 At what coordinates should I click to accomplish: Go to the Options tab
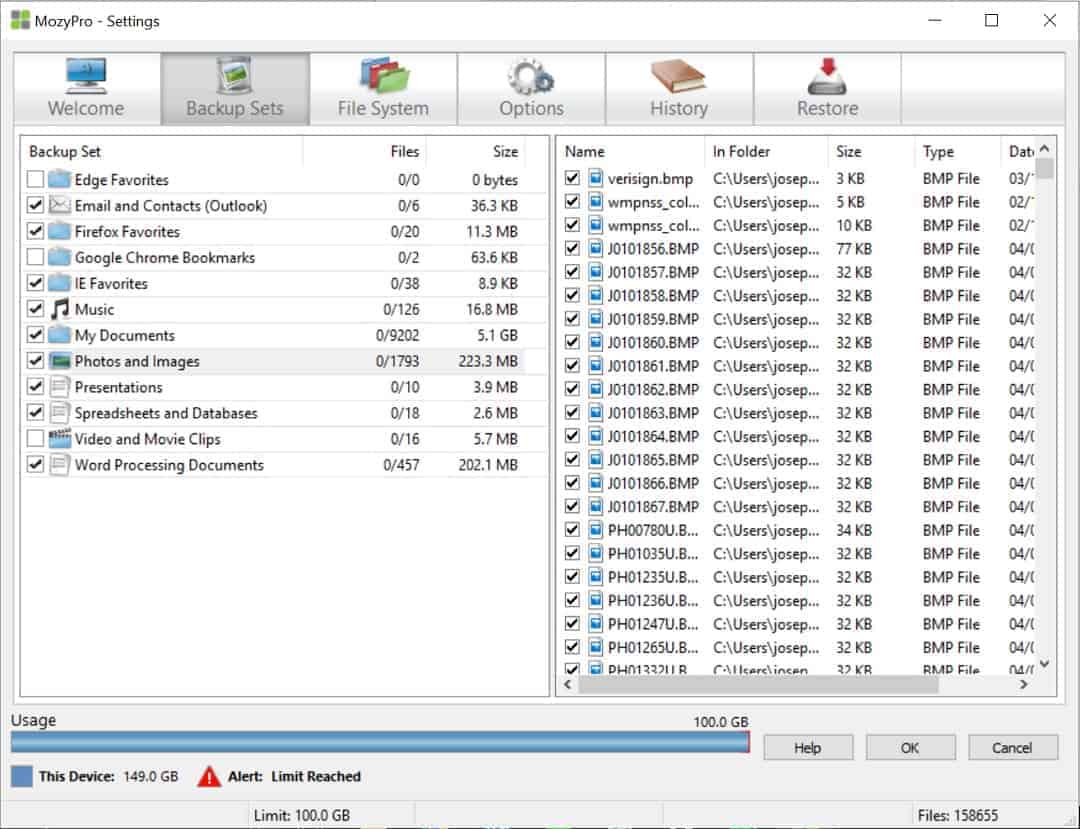532,89
